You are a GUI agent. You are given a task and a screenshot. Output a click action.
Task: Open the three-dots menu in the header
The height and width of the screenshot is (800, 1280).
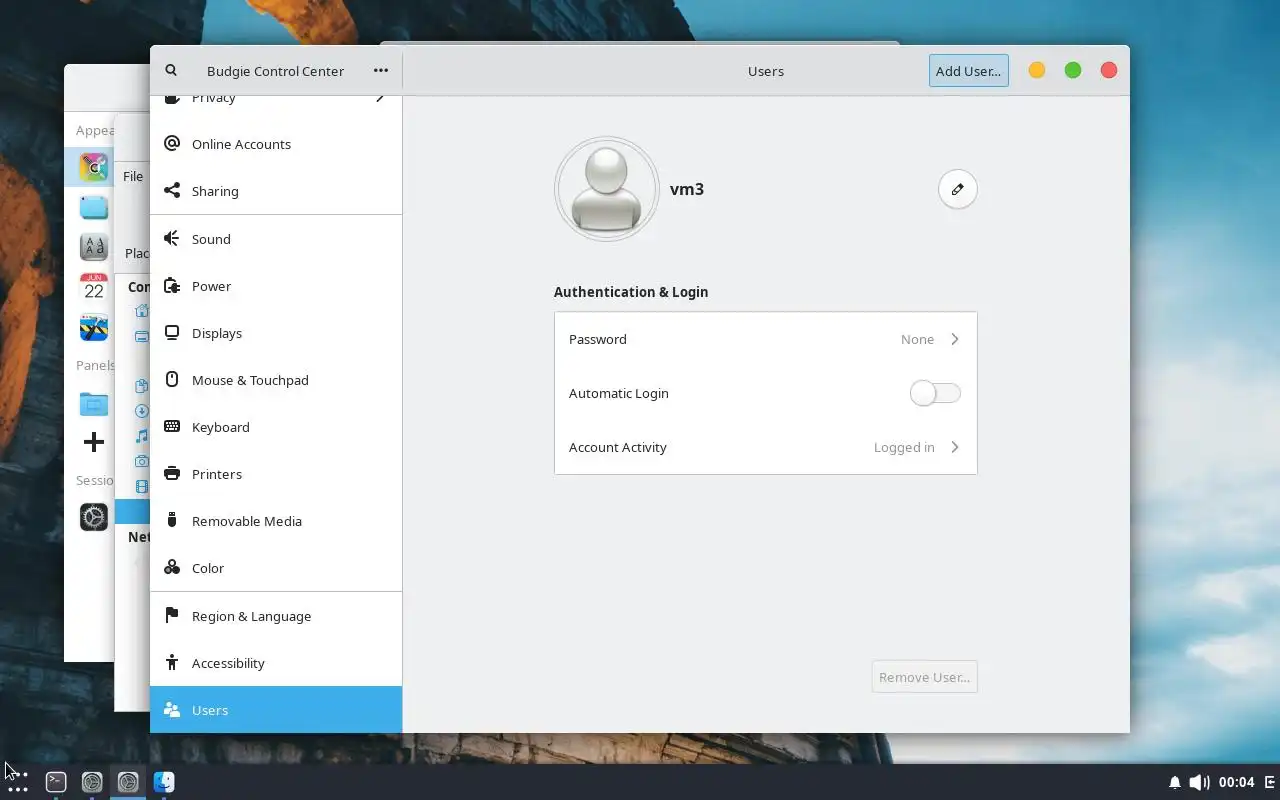381,71
